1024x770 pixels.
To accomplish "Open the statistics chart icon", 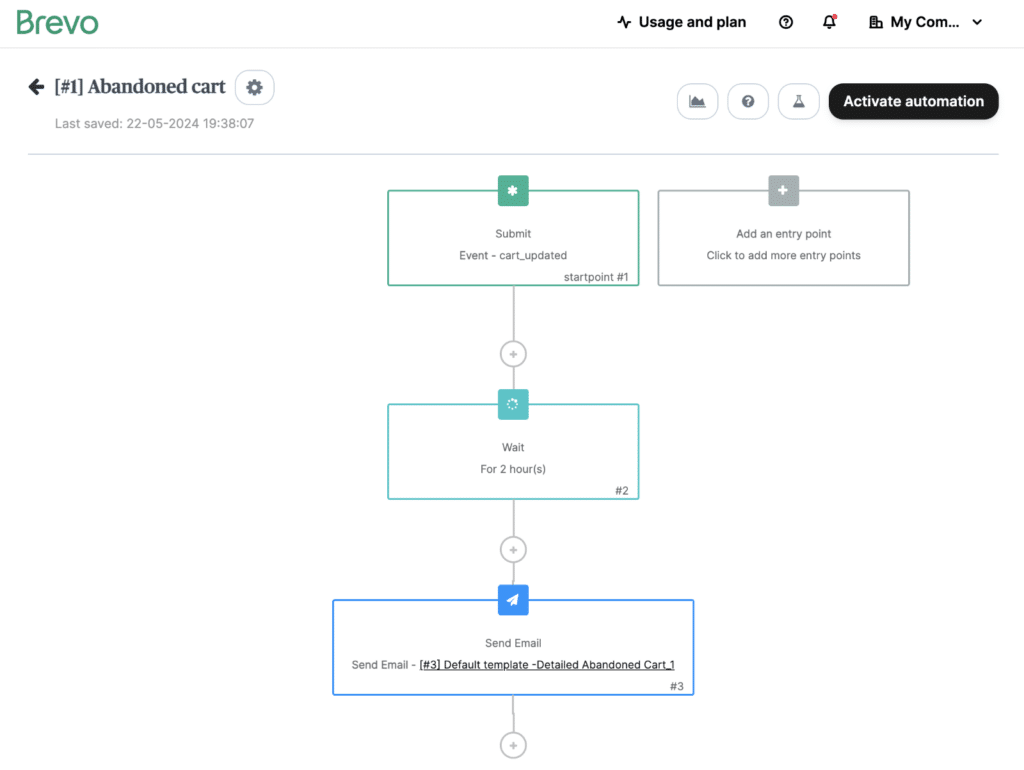I will click(697, 101).
